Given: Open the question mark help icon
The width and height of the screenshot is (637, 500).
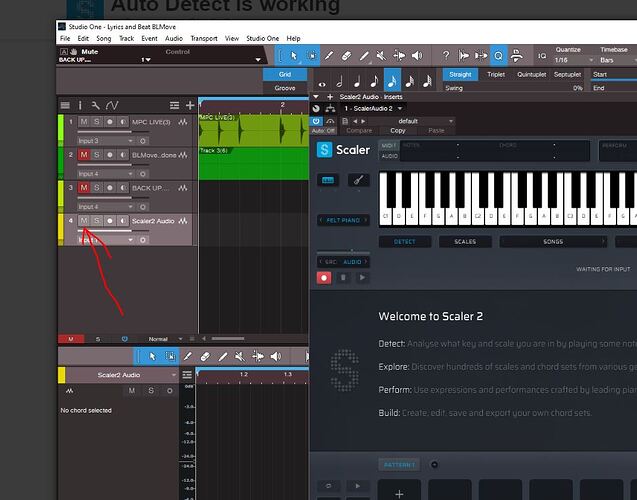Looking at the screenshot, I should tap(446, 56).
